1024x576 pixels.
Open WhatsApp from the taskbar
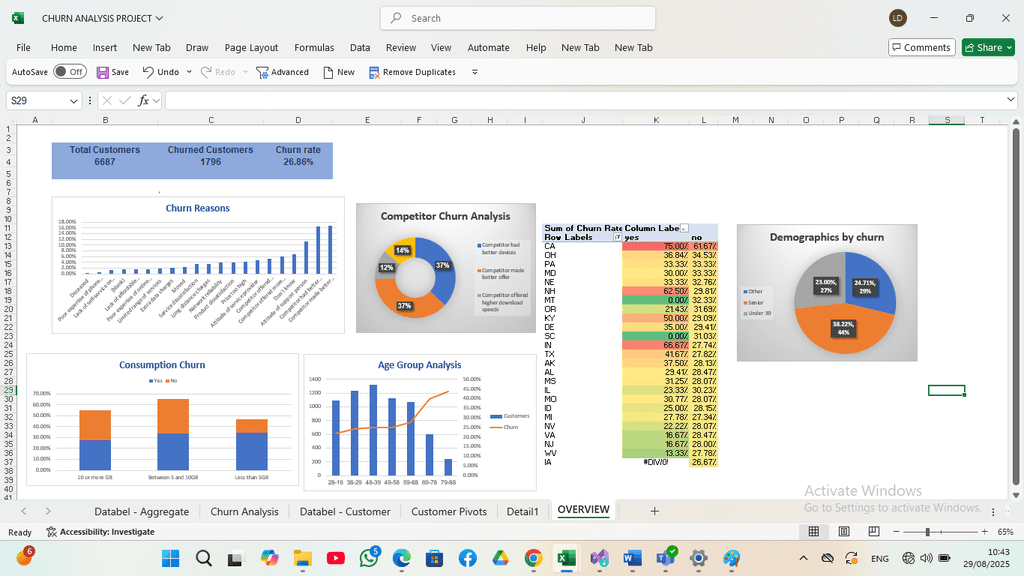(369, 558)
